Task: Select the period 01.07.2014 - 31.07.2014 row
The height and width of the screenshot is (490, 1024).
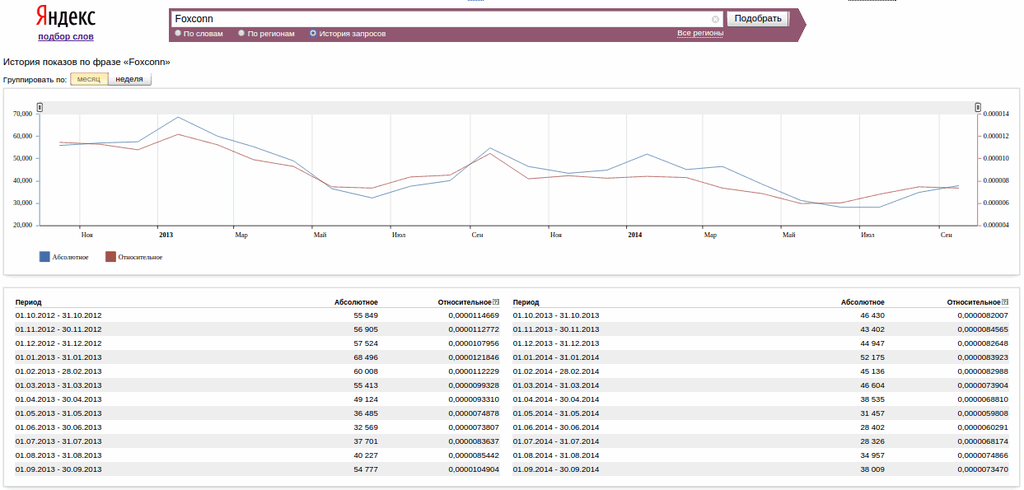Action: (761, 442)
